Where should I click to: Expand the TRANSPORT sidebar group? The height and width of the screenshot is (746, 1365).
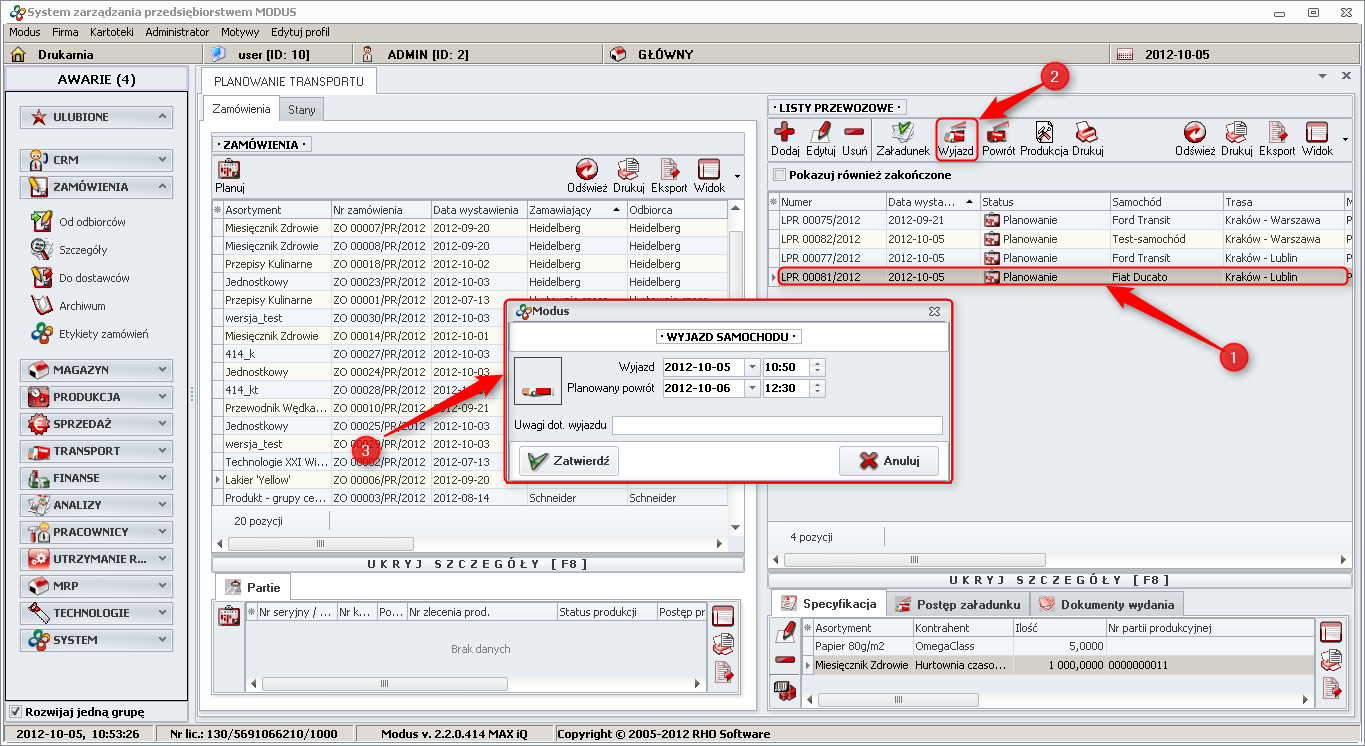point(96,451)
